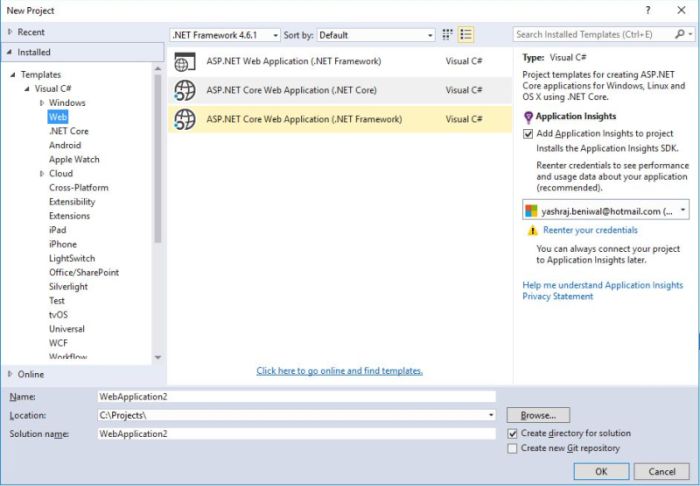The width and height of the screenshot is (700, 486).
Task: Open the account email dropdown
Action: pos(606,211)
